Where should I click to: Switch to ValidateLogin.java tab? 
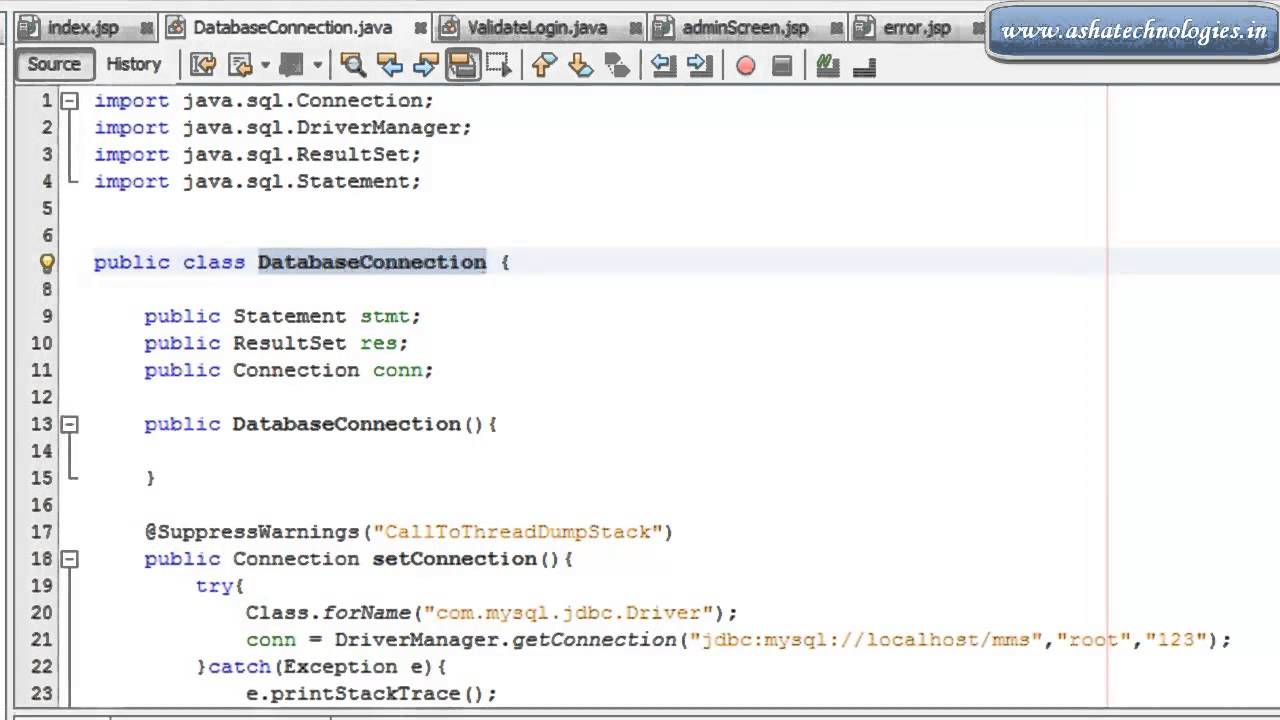pyautogui.click(x=537, y=28)
